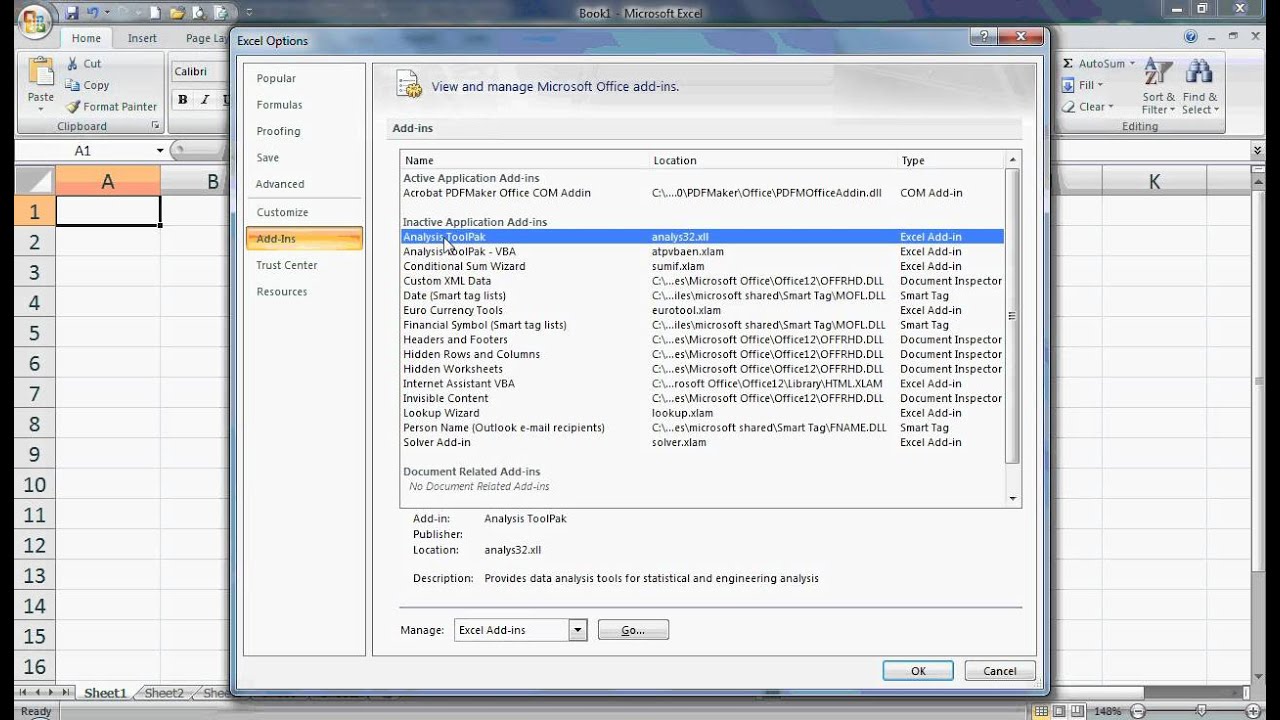This screenshot has width=1280, height=720.
Task: Select Conditional Sum Wizard row
Action: coord(702,266)
